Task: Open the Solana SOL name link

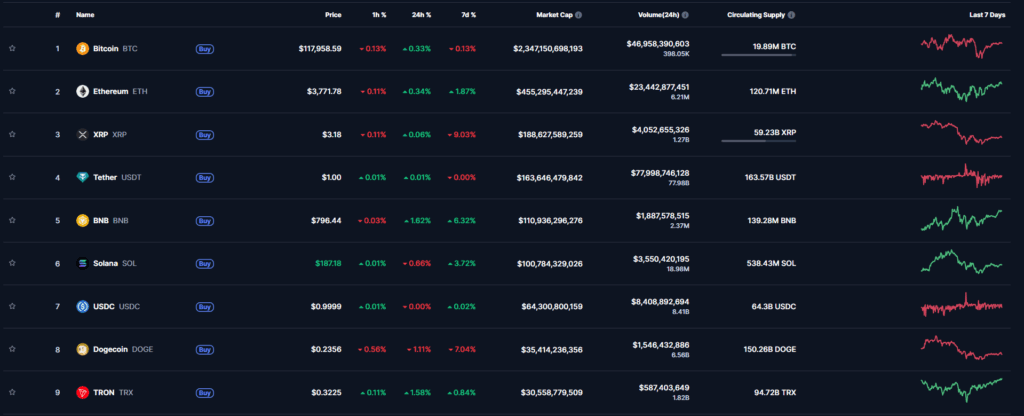Action: (x=115, y=263)
